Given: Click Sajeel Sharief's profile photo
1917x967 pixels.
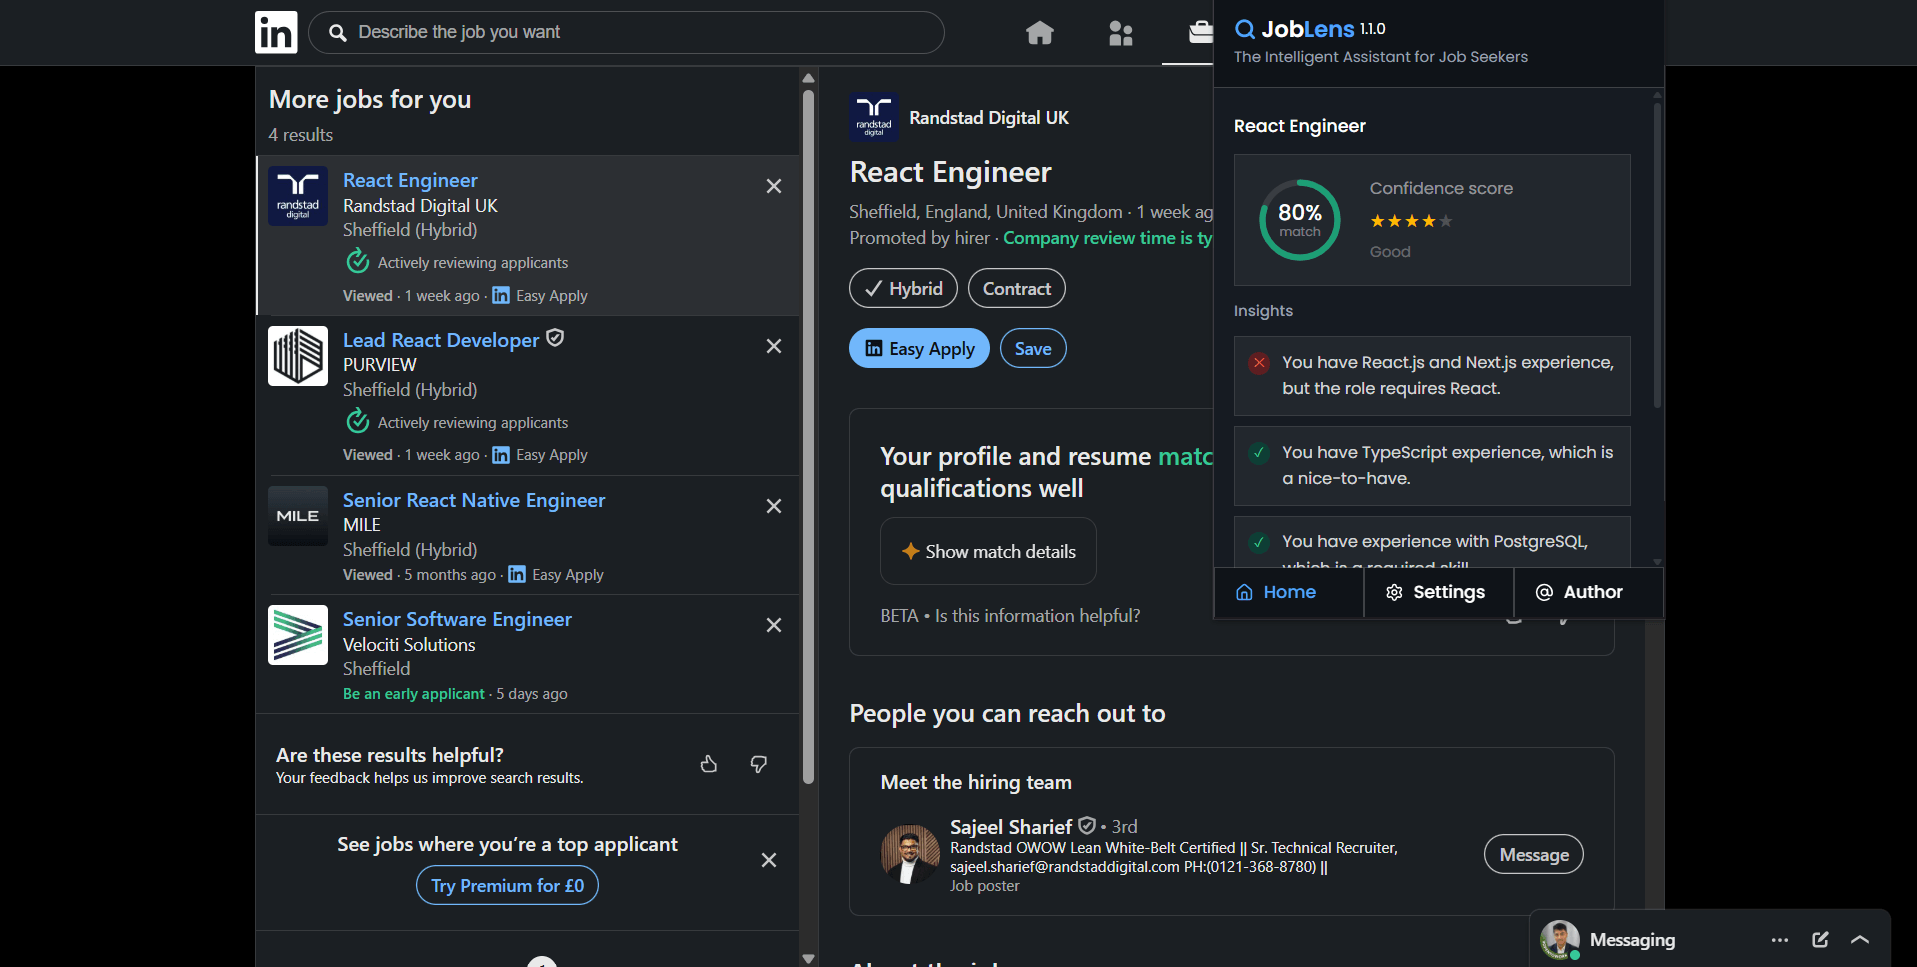Looking at the screenshot, I should click(910, 854).
